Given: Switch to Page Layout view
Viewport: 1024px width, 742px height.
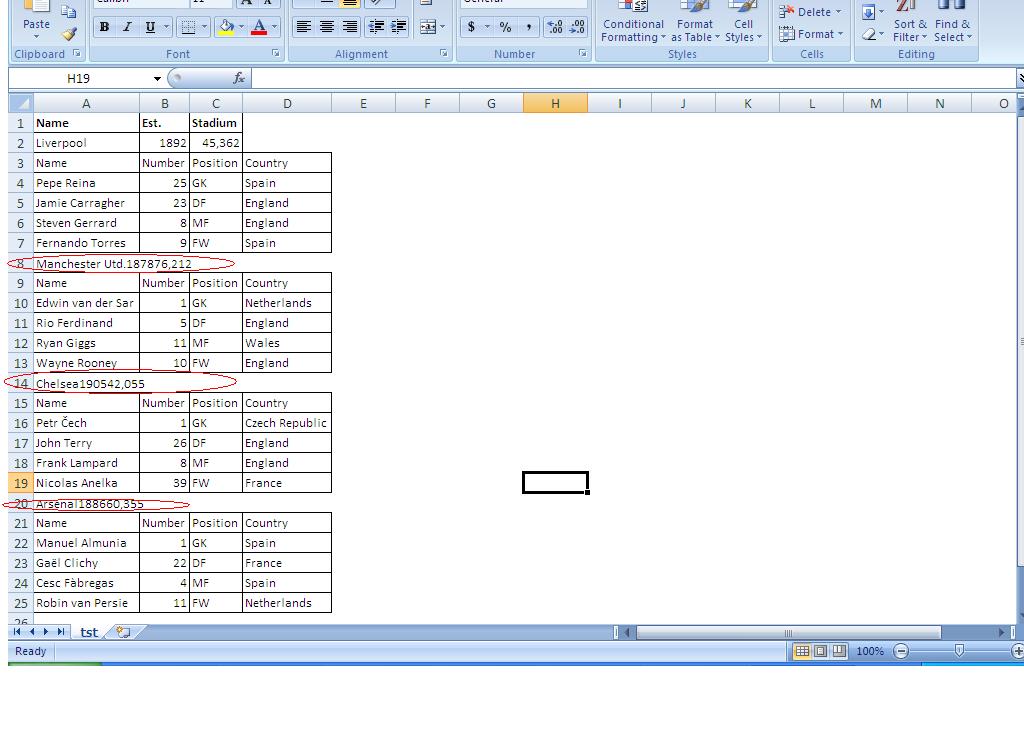Looking at the screenshot, I should 821,651.
